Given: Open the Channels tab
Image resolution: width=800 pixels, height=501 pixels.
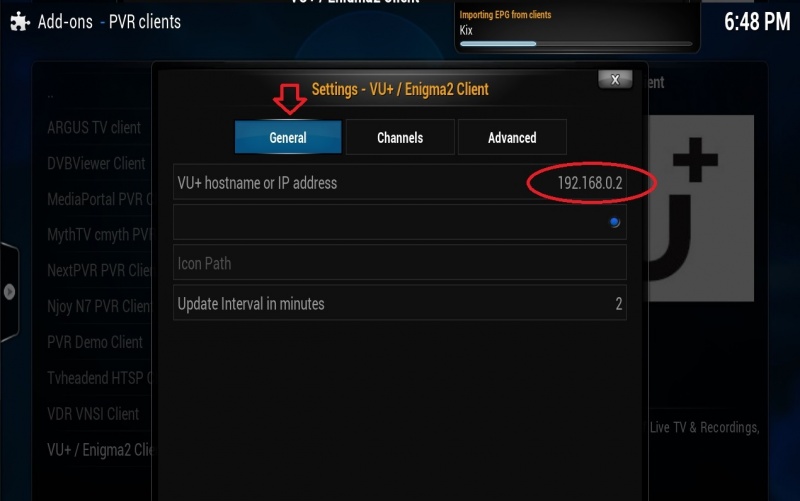Looking at the screenshot, I should click(x=400, y=137).
